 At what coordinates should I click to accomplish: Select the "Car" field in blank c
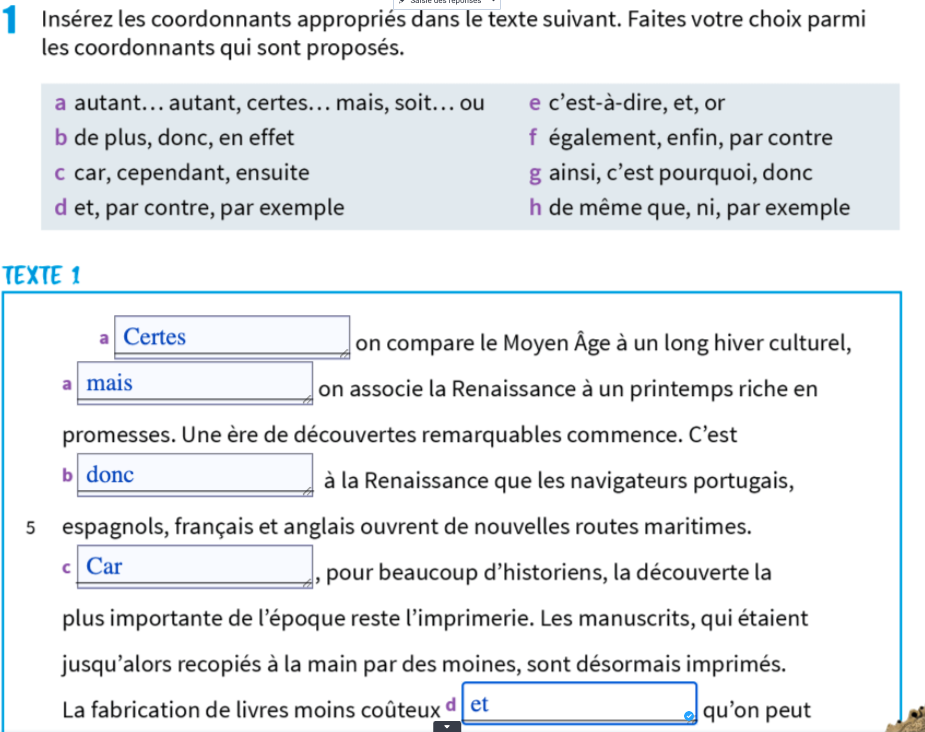pyautogui.click(x=194, y=566)
